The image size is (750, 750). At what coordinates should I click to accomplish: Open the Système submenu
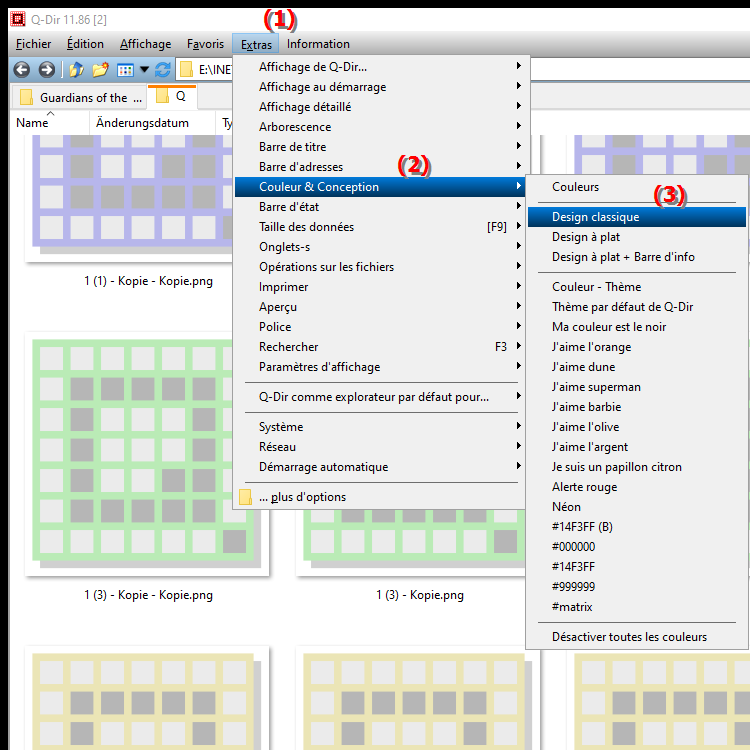coord(381,427)
